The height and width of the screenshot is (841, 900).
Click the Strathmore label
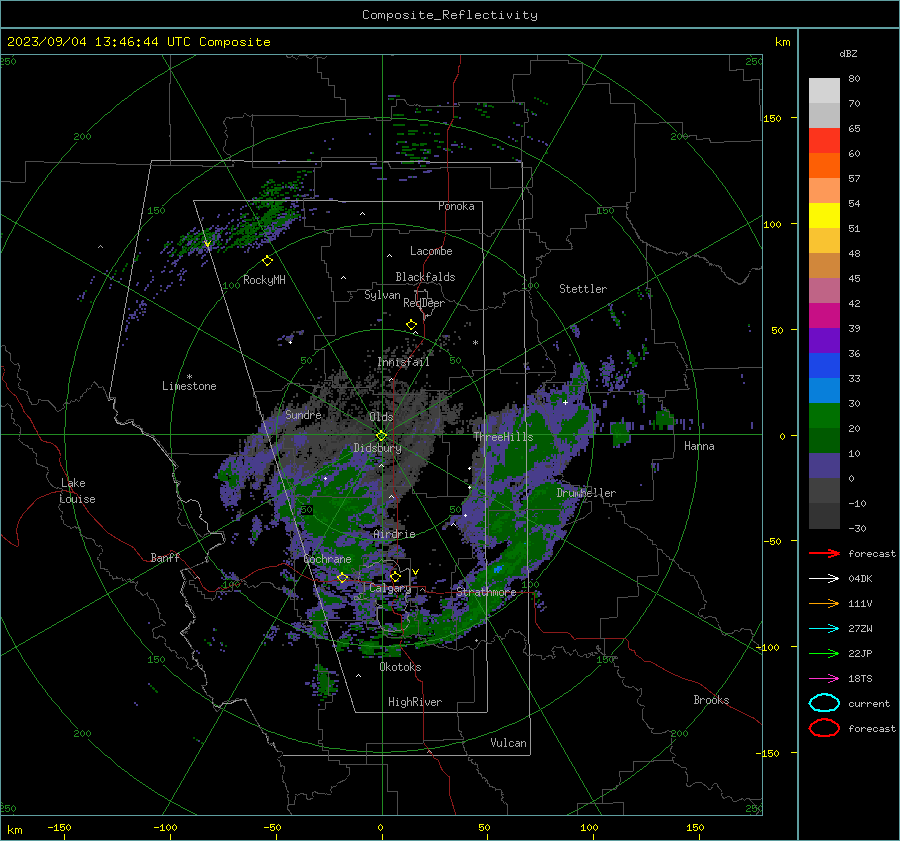click(x=486, y=592)
